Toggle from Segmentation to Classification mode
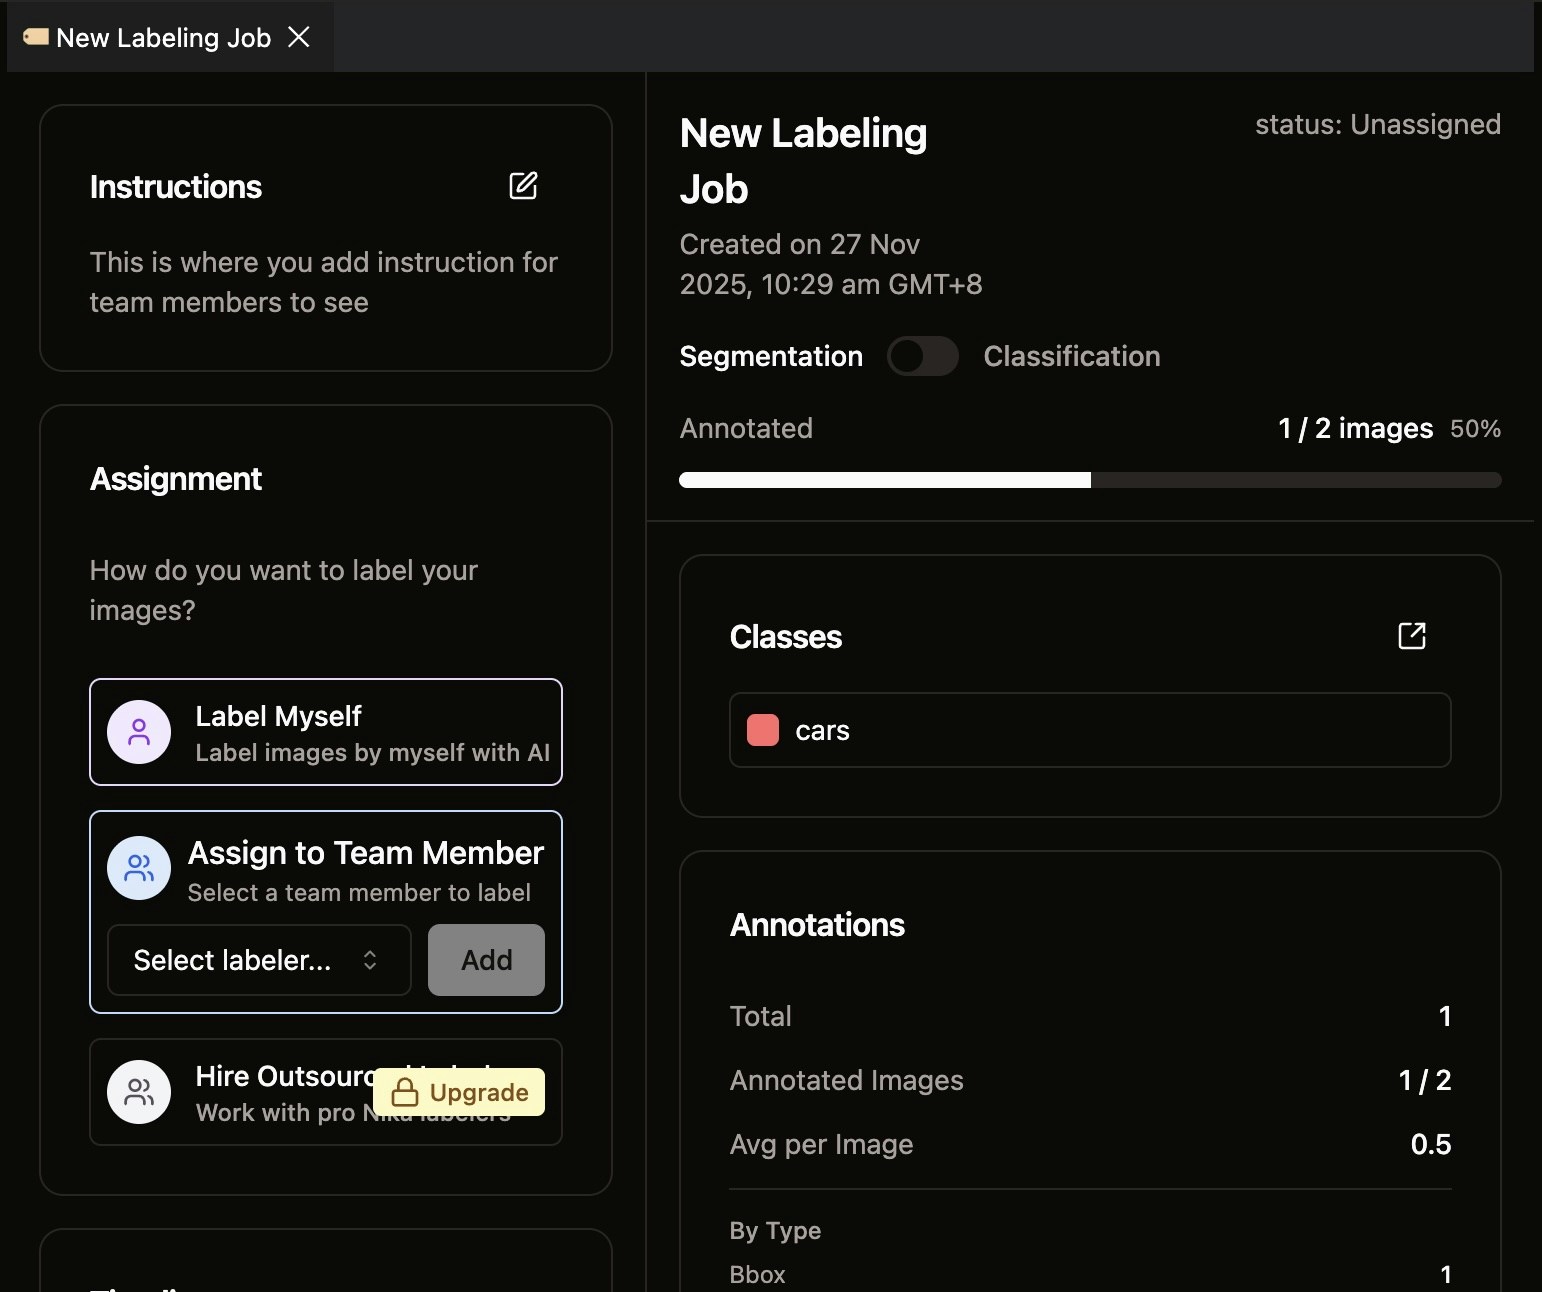Screen dimensions: 1542x1292 pos(922,356)
